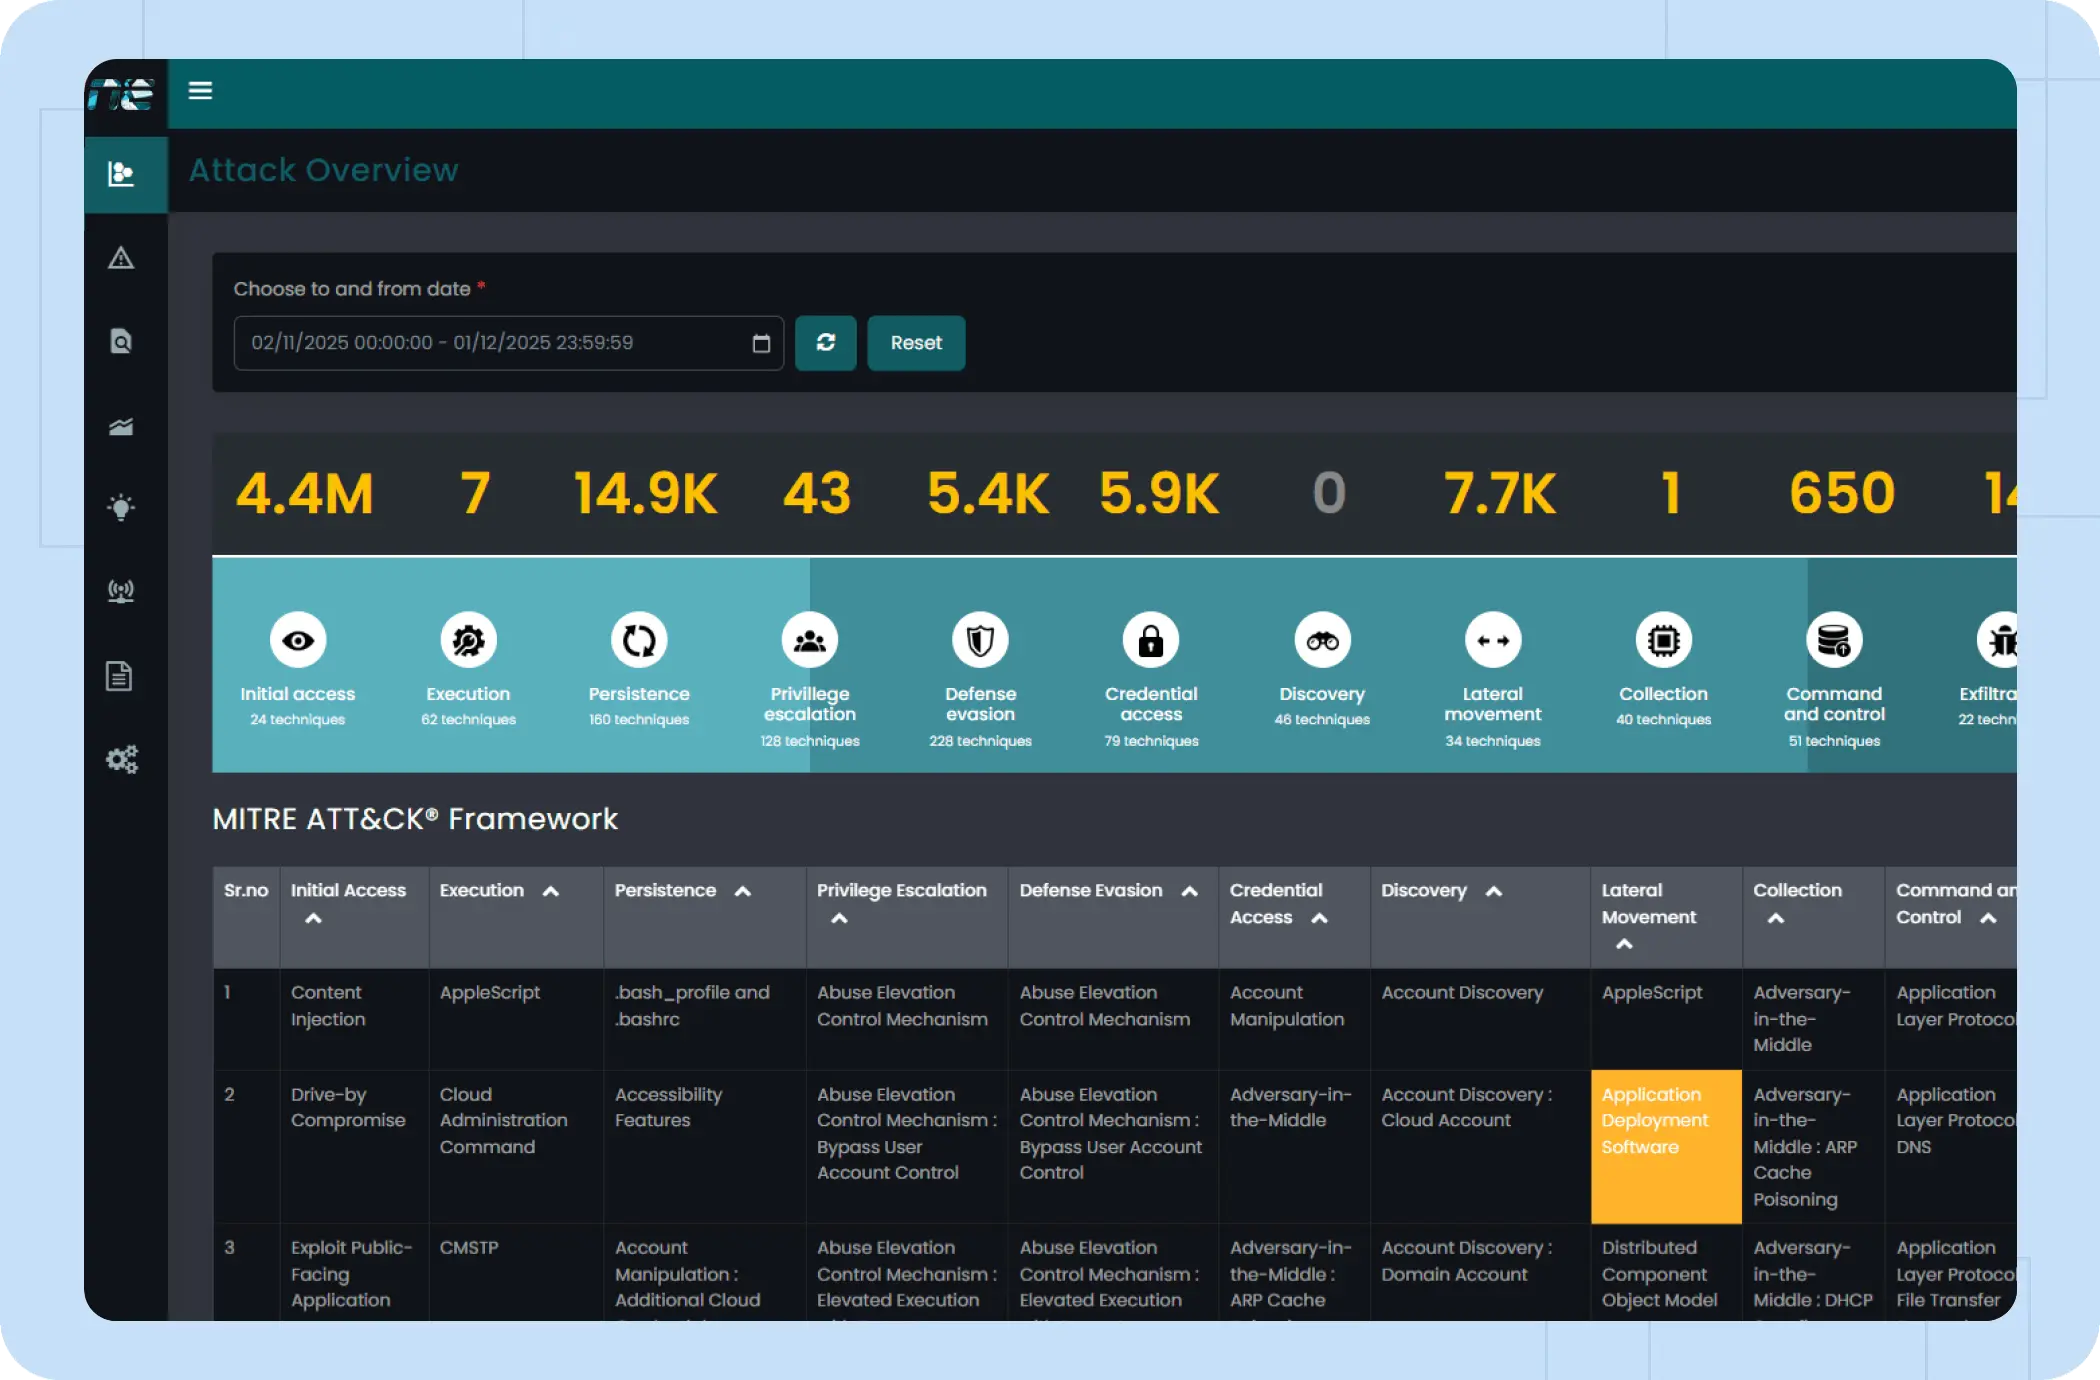Click the refresh button beside date field
2100x1380 pixels.
[x=825, y=343]
